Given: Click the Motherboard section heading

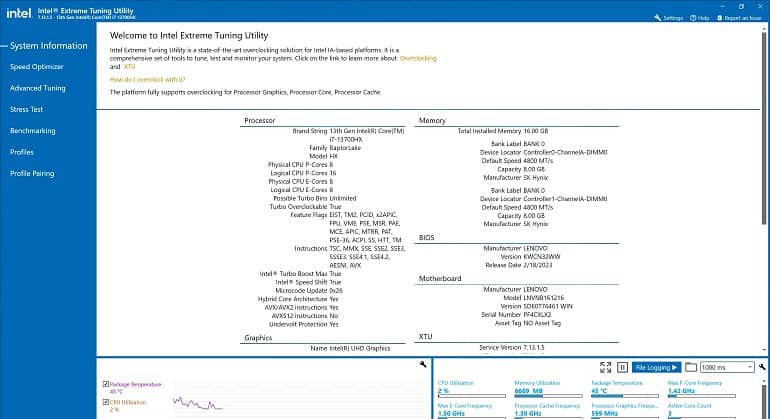Looking at the screenshot, I should coord(440,279).
